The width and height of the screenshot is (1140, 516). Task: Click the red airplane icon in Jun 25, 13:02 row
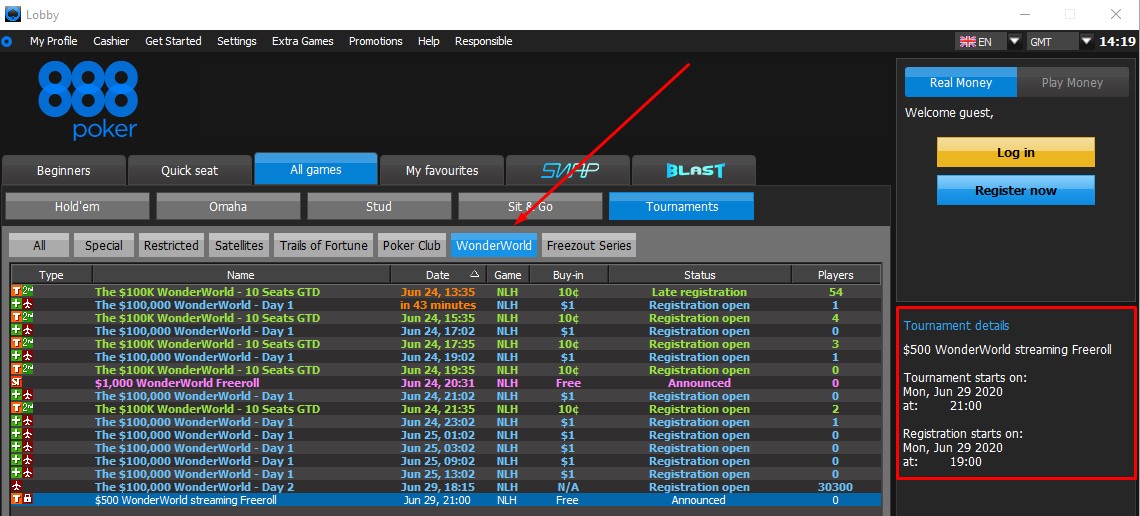point(28,474)
